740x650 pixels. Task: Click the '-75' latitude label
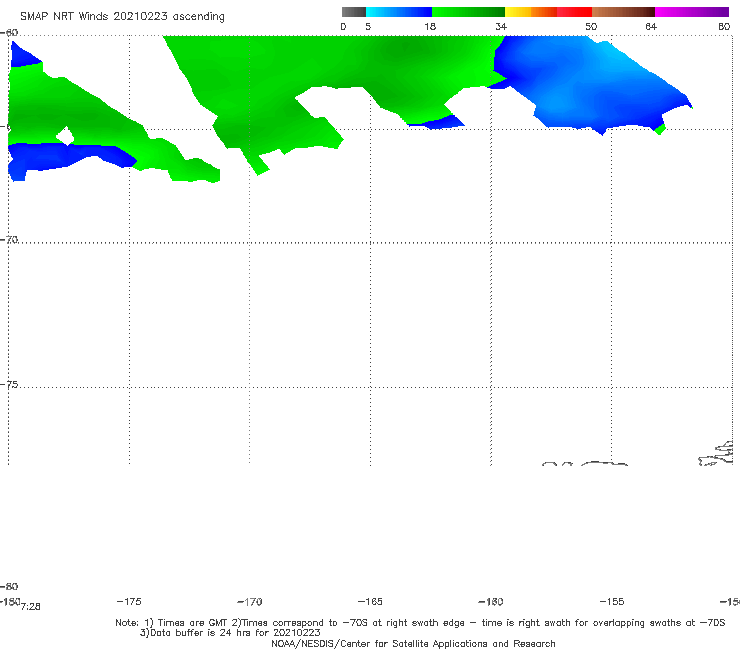(x=9, y=385)
